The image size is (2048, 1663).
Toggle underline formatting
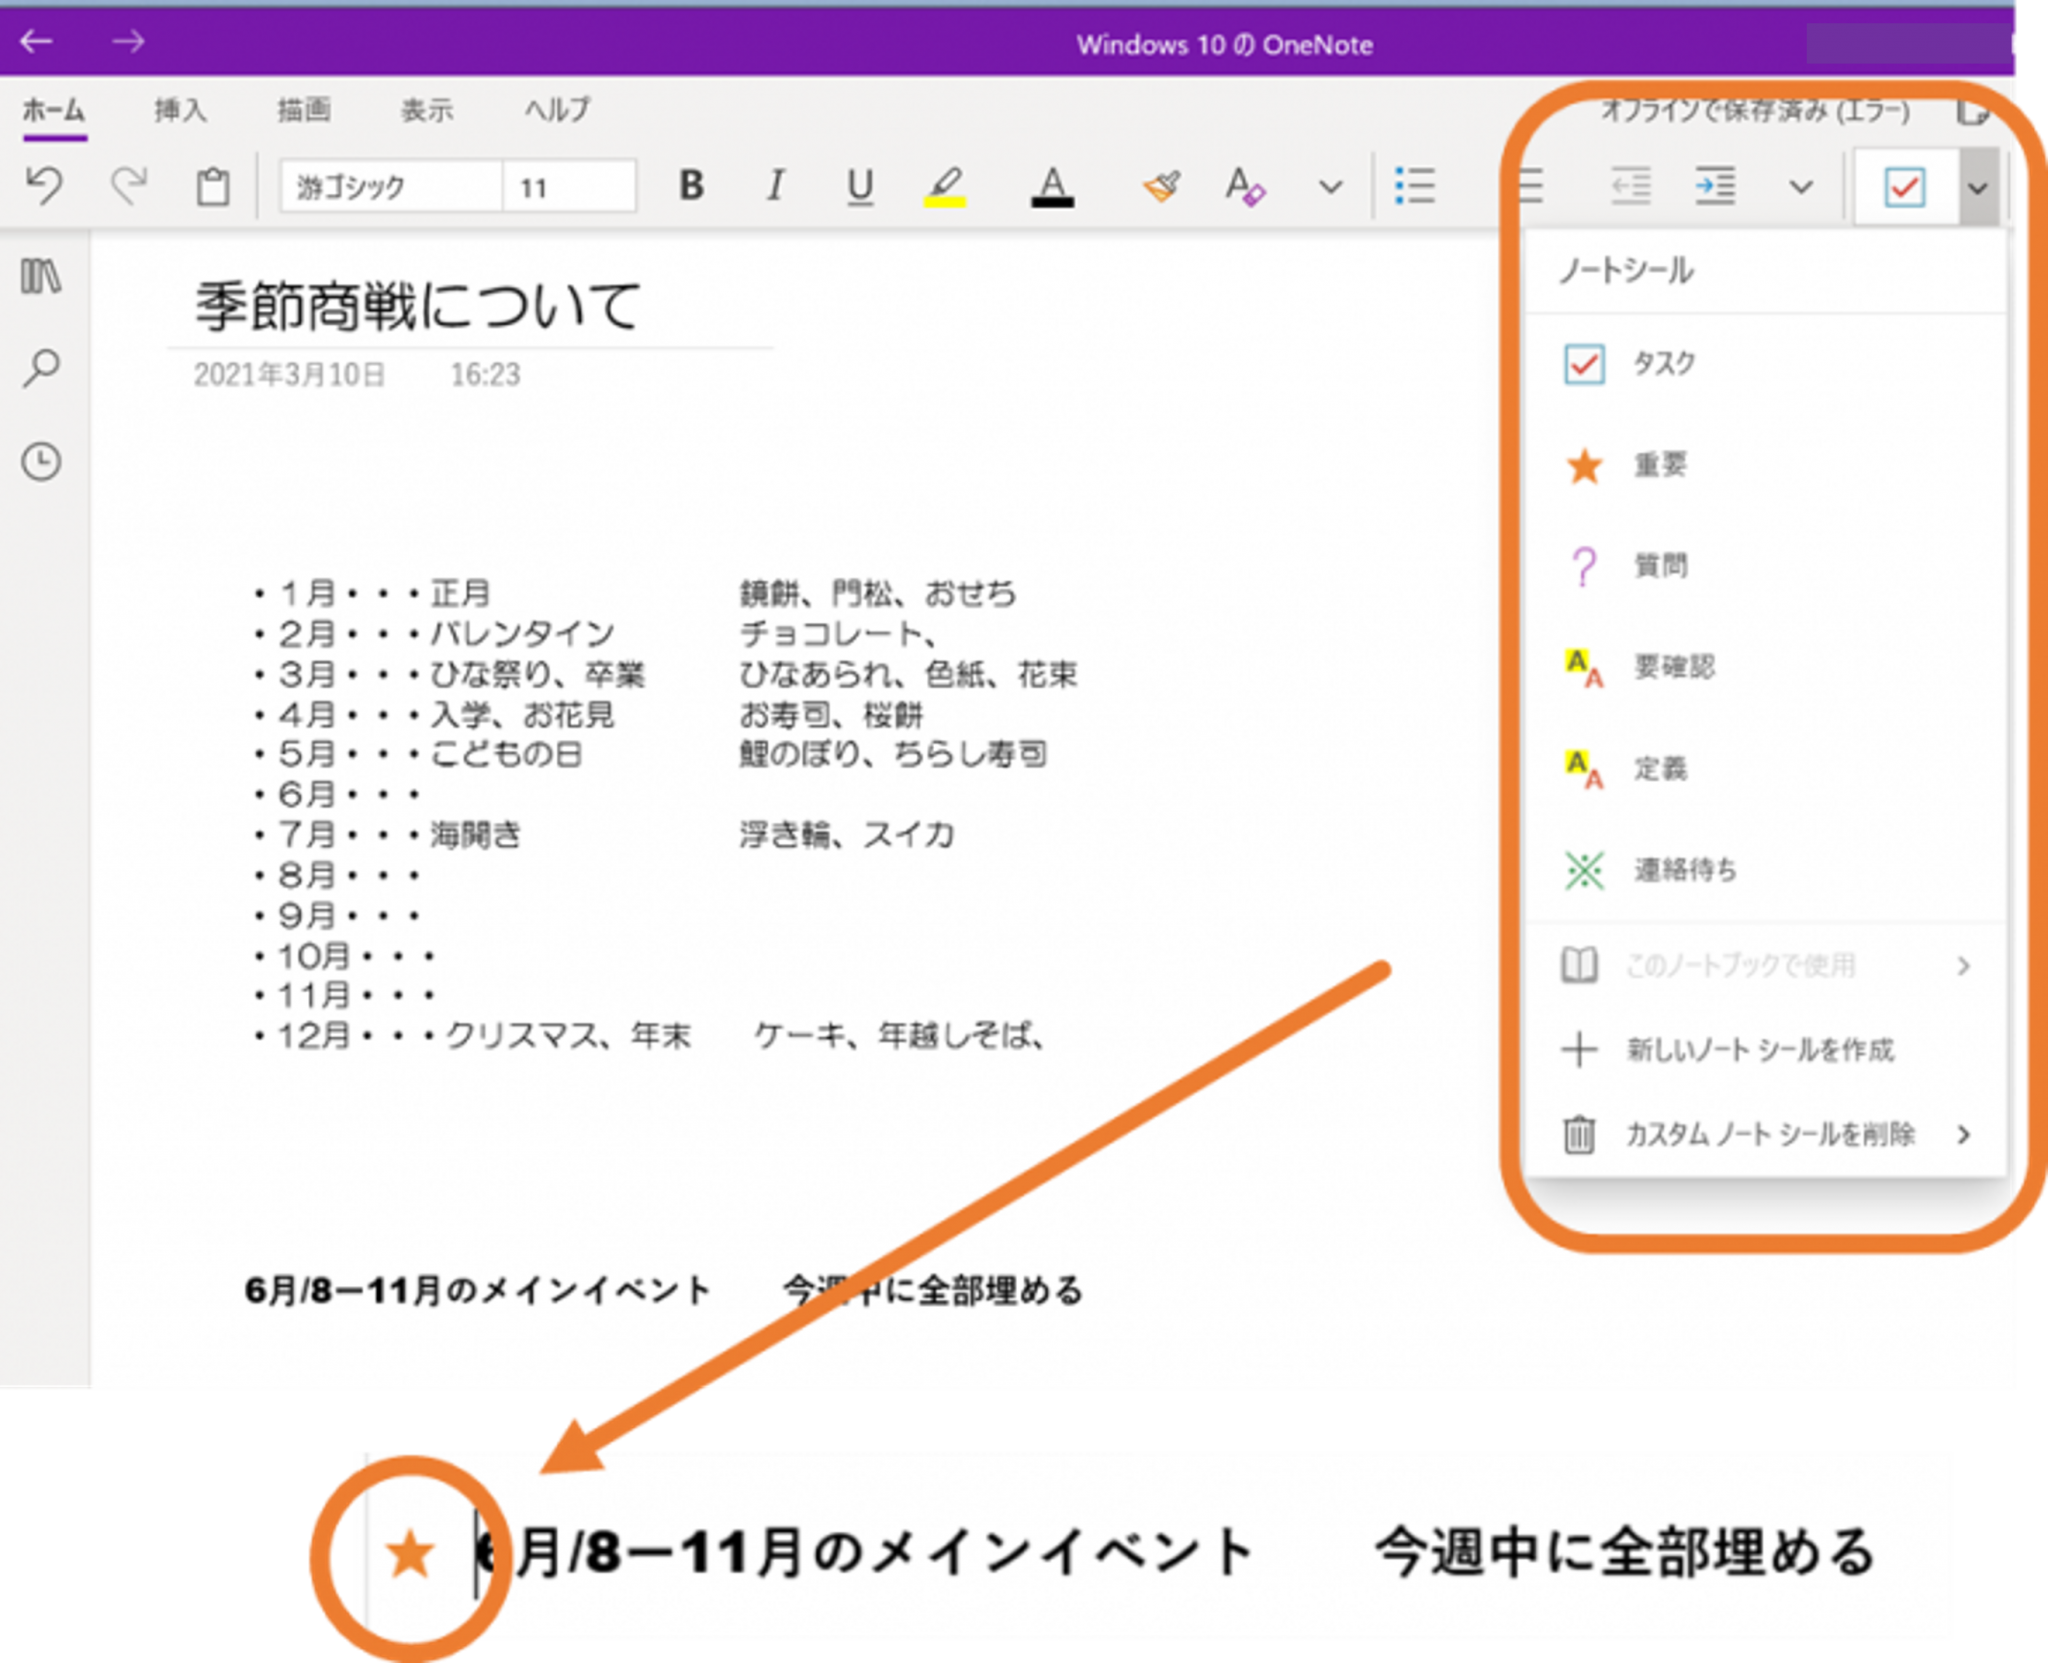click(x=860, y=185)
